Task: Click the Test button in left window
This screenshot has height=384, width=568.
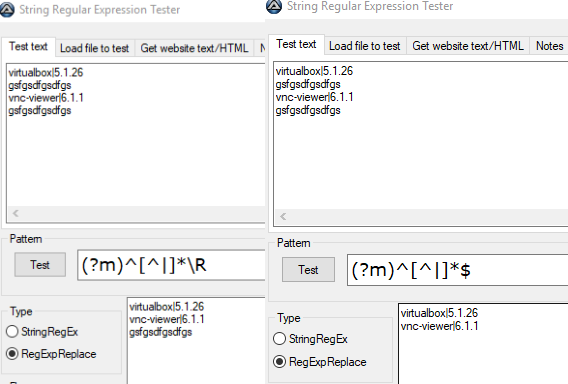Action: click(x=40, y=265)
